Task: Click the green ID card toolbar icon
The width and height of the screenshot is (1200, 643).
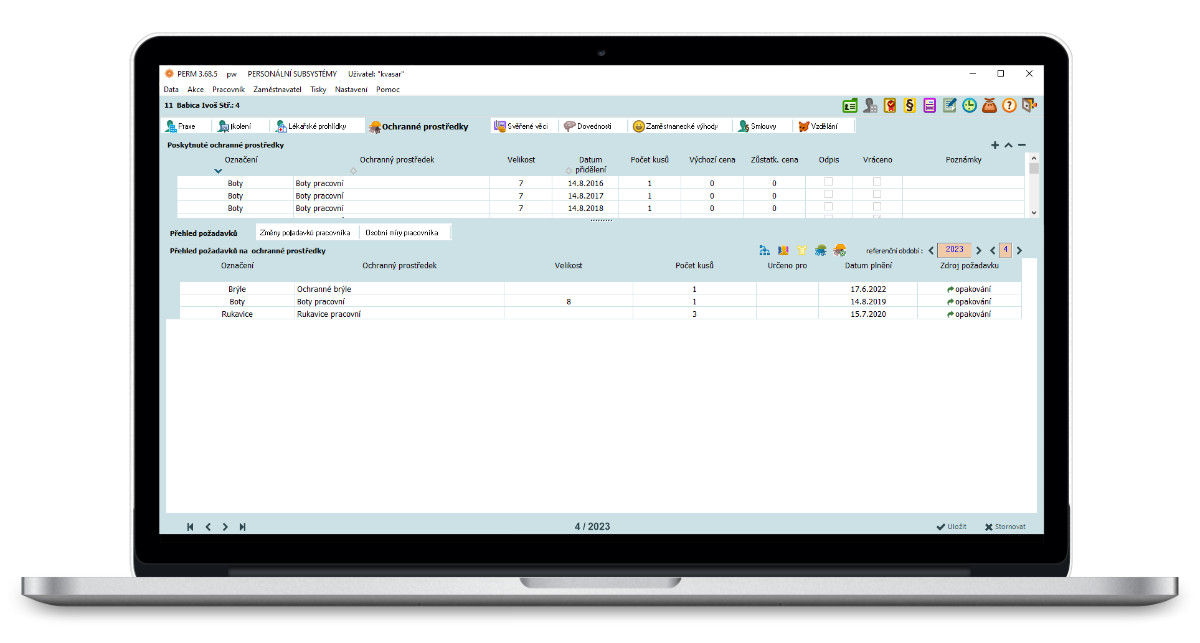Action: click(x=850, y=105)
